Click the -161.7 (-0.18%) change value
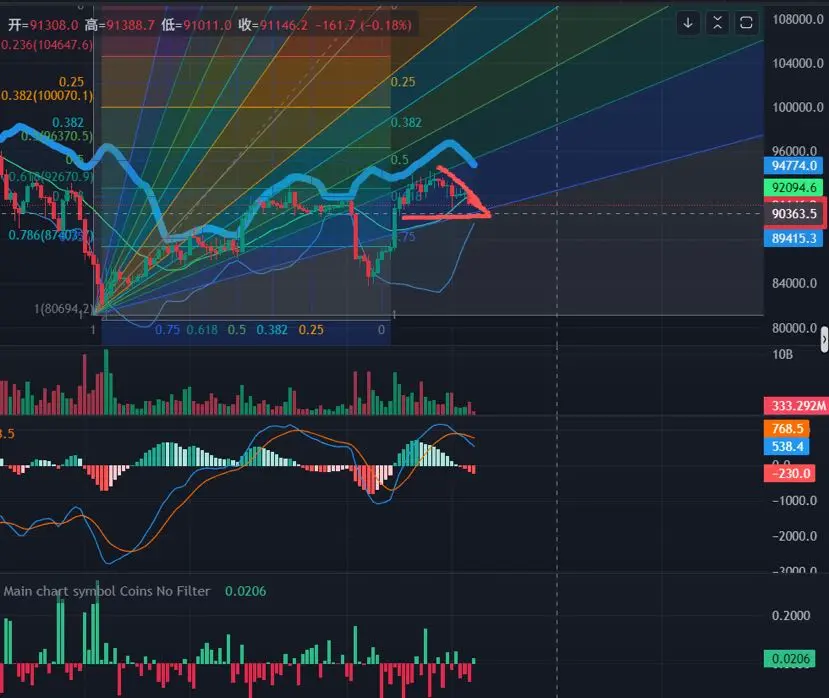This screenshot has height=698, width=829. (363, 25)
